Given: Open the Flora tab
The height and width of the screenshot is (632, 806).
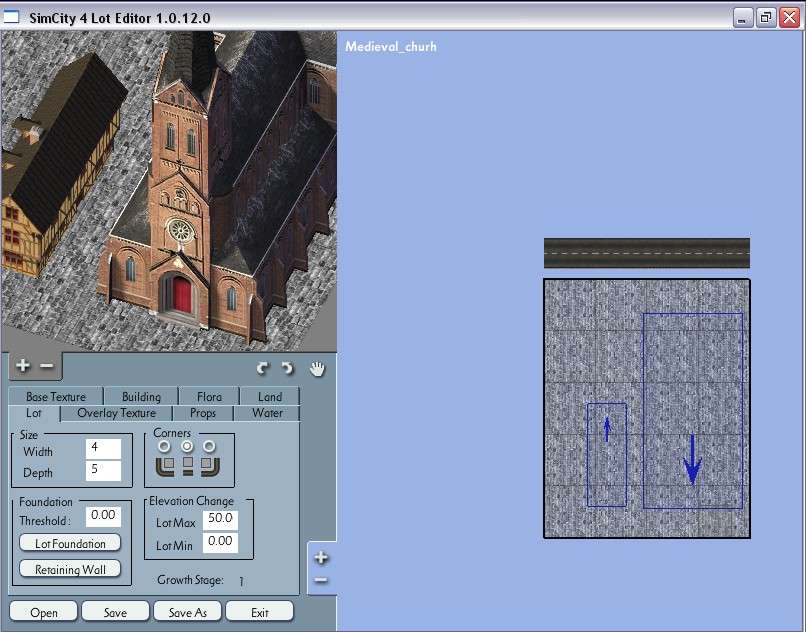Looking at the screenshot, I should point(209,396).
